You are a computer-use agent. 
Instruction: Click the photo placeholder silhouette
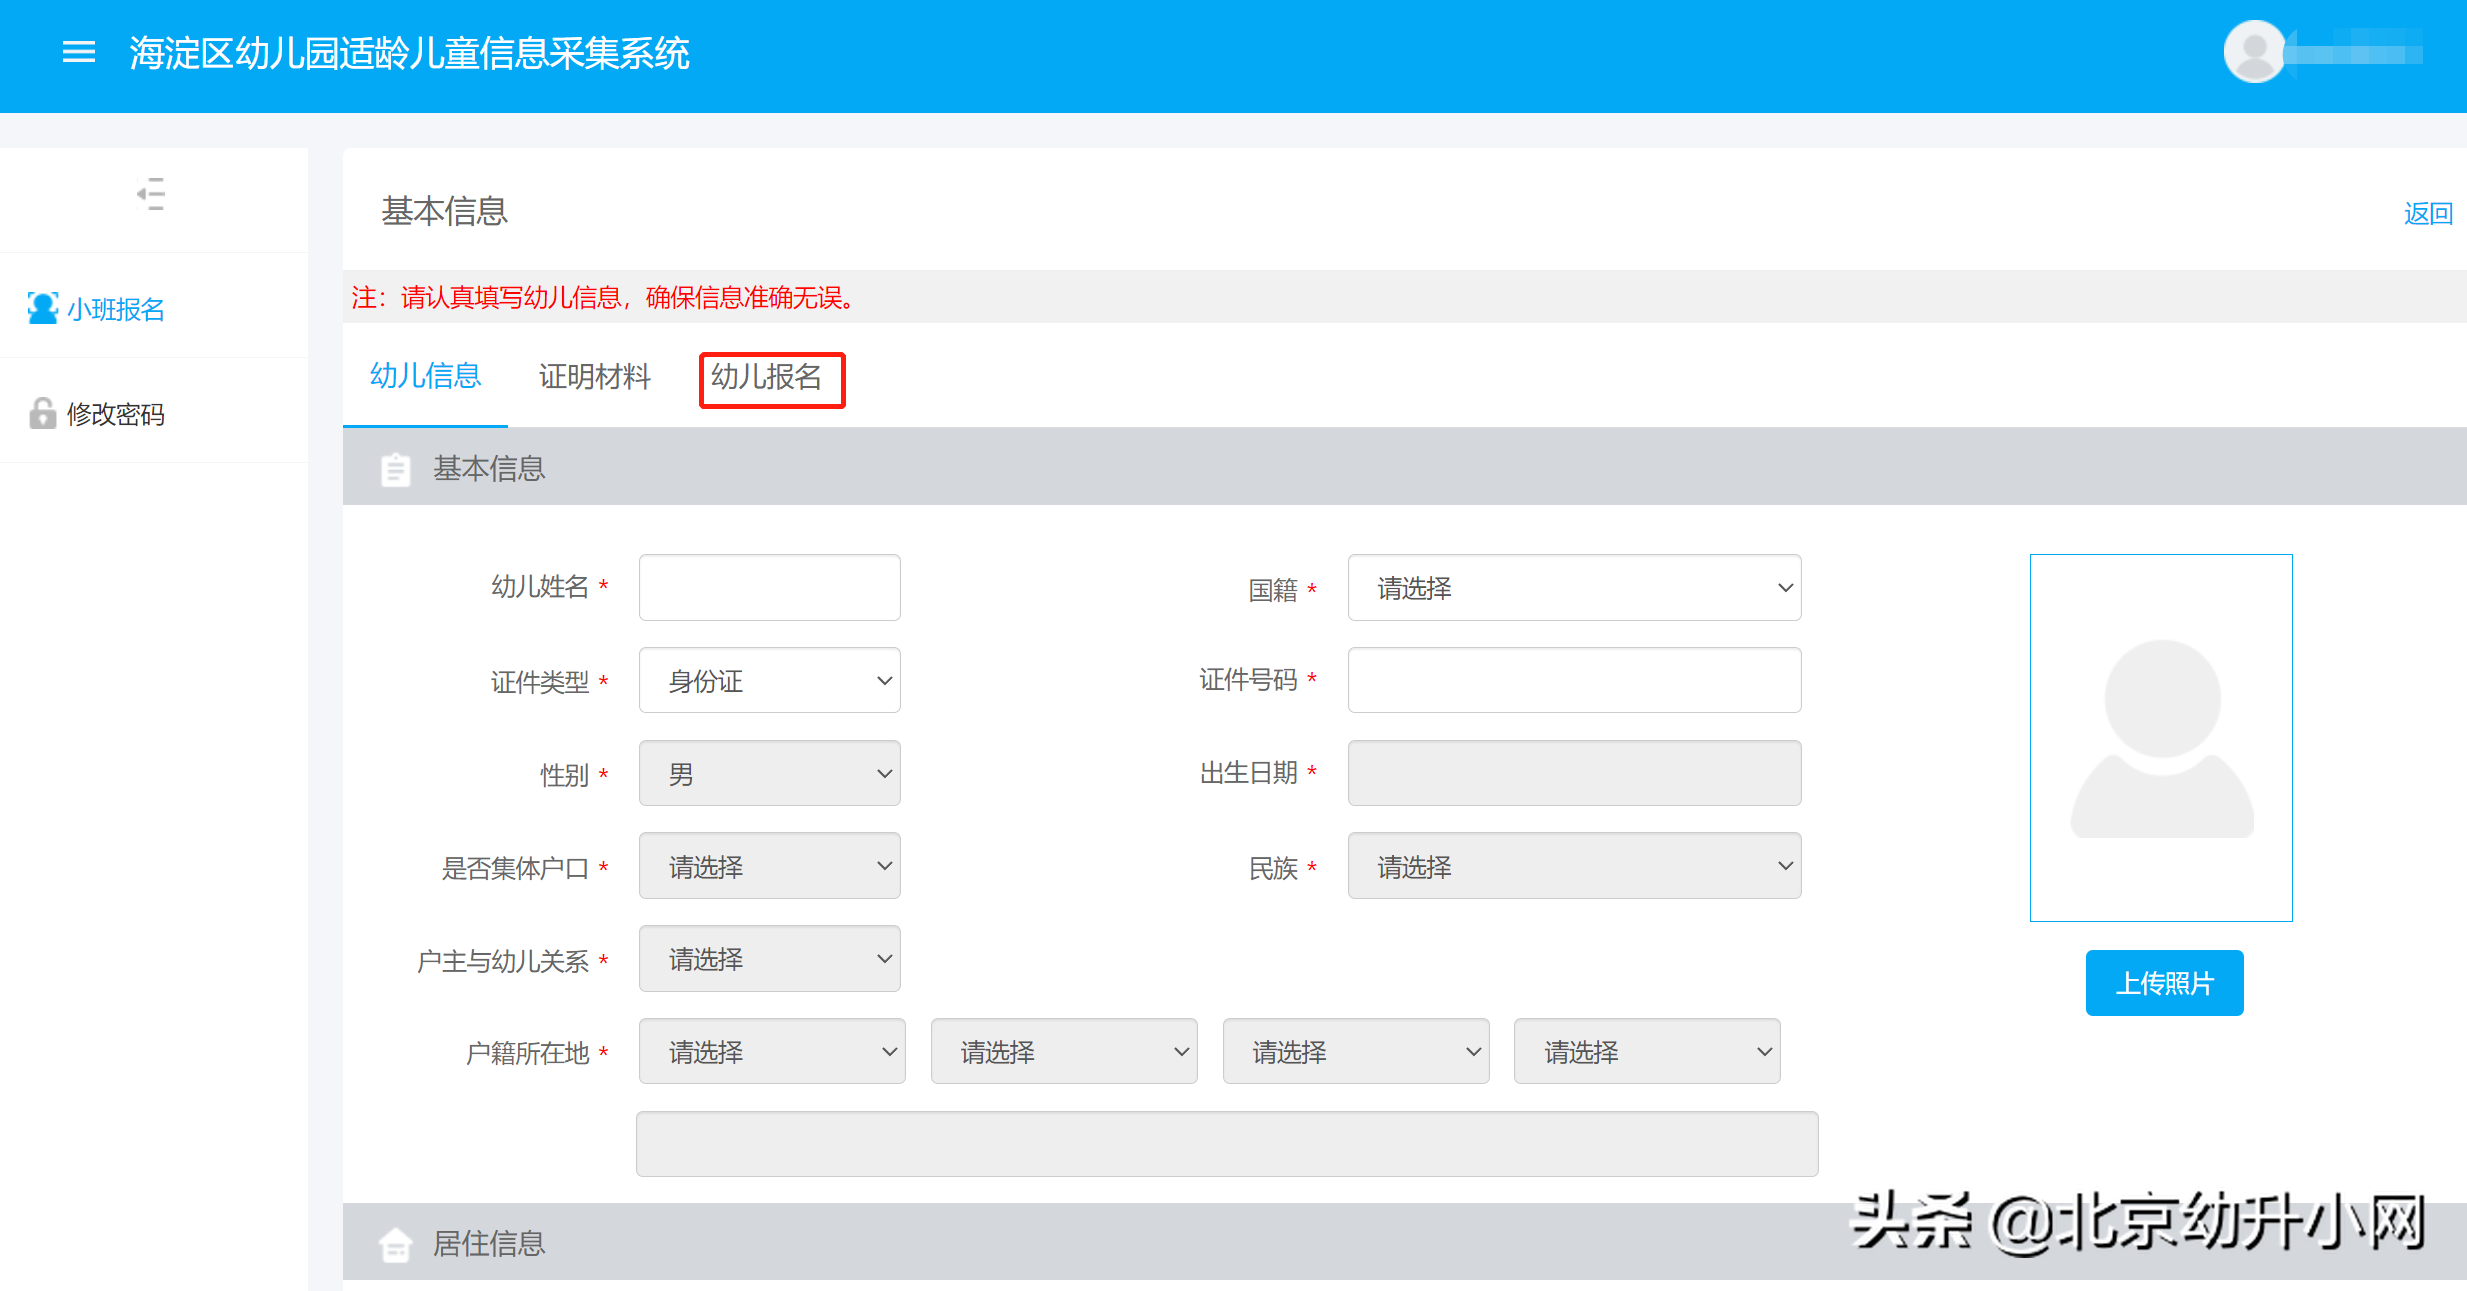click(2161, 738)
